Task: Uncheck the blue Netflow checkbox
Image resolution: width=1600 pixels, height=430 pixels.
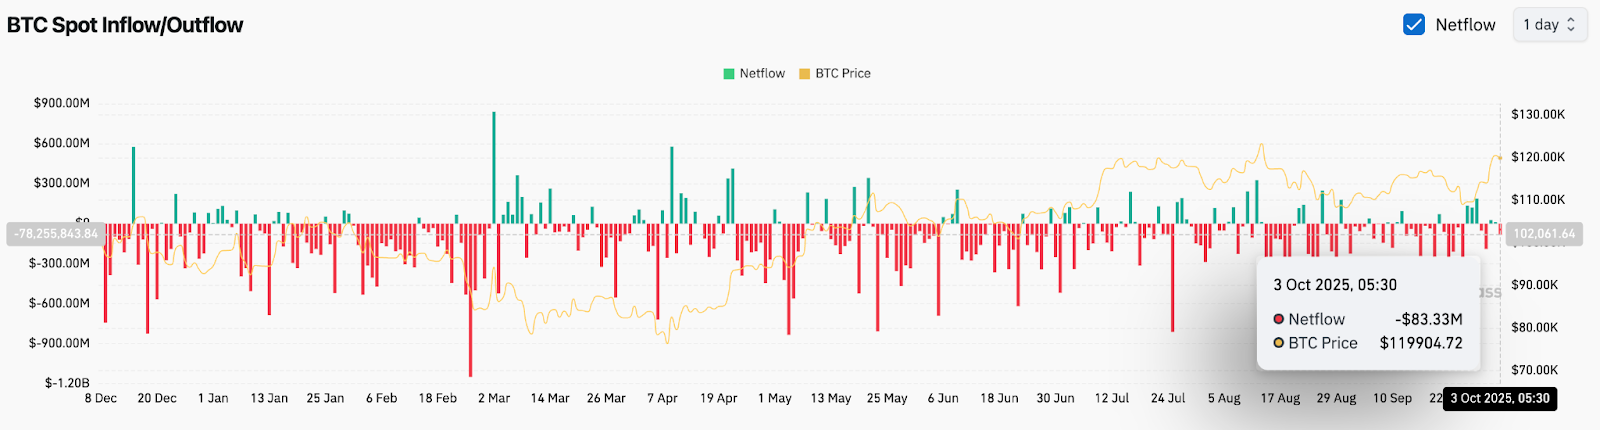Action: coord(1414,25)
